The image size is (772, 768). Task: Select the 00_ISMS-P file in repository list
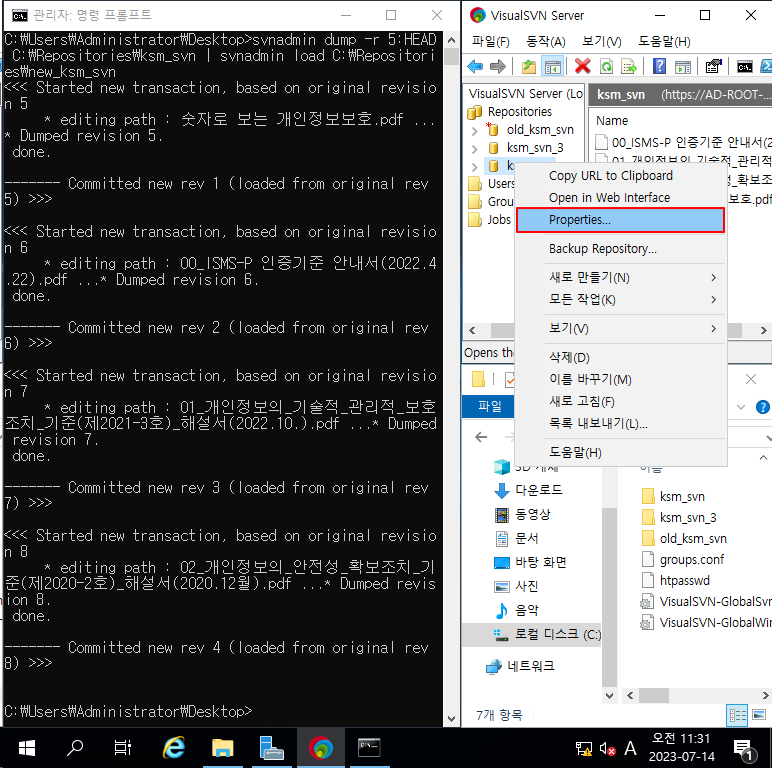coord(684,143)
